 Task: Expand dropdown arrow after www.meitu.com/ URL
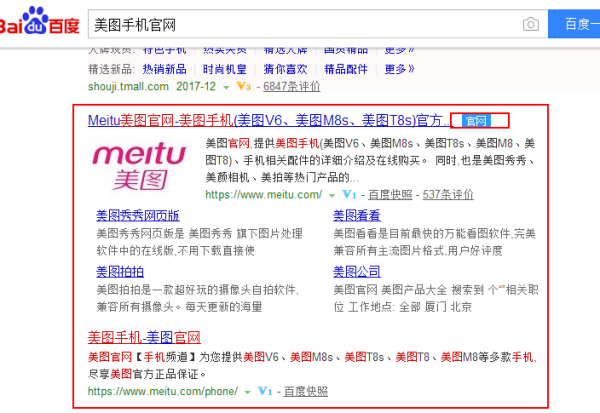[332, 196]
